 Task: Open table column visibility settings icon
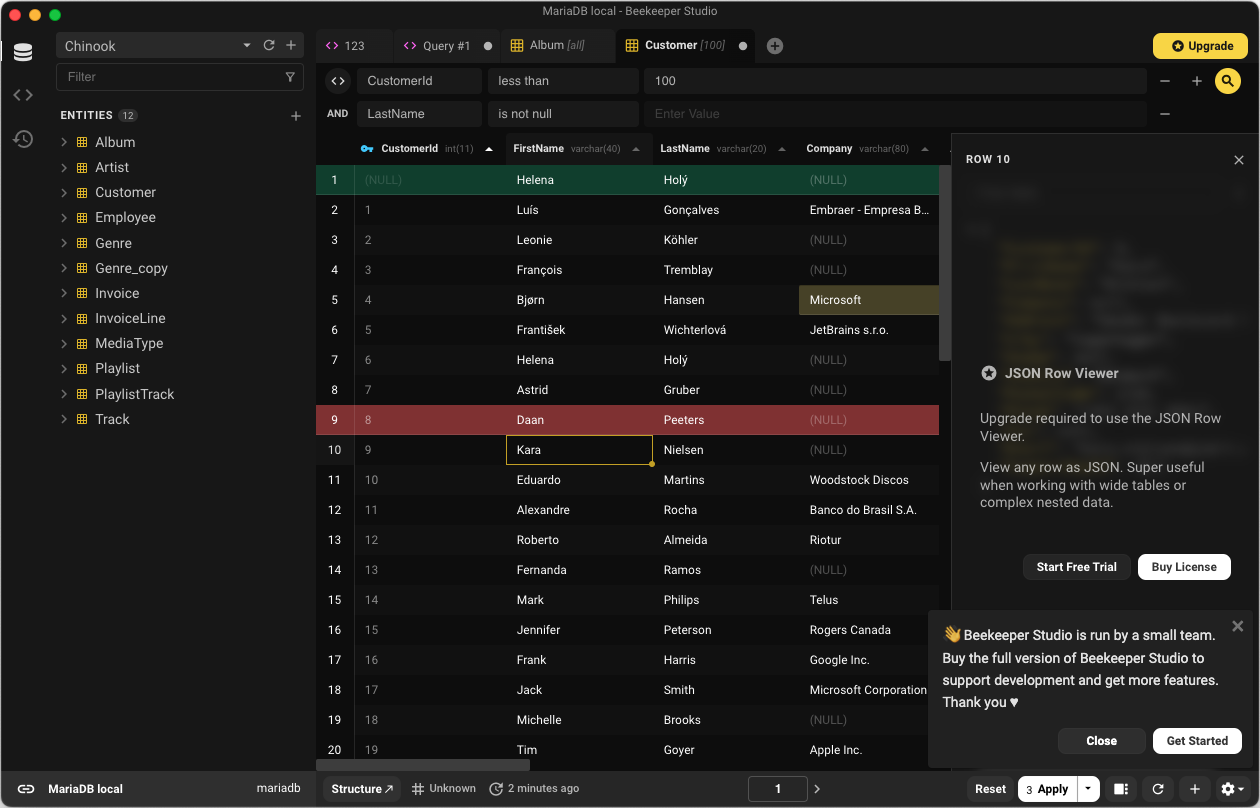click(x=1121, y=788)
